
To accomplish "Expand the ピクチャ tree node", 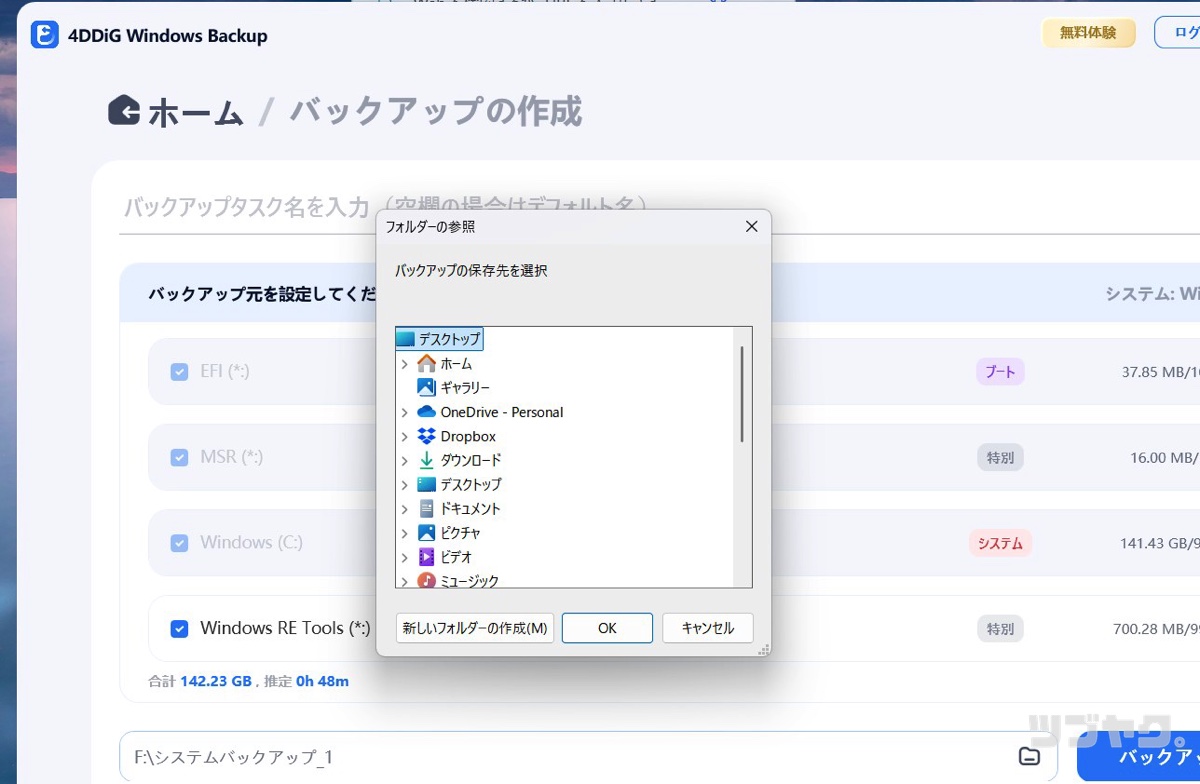I will [405, 533].
